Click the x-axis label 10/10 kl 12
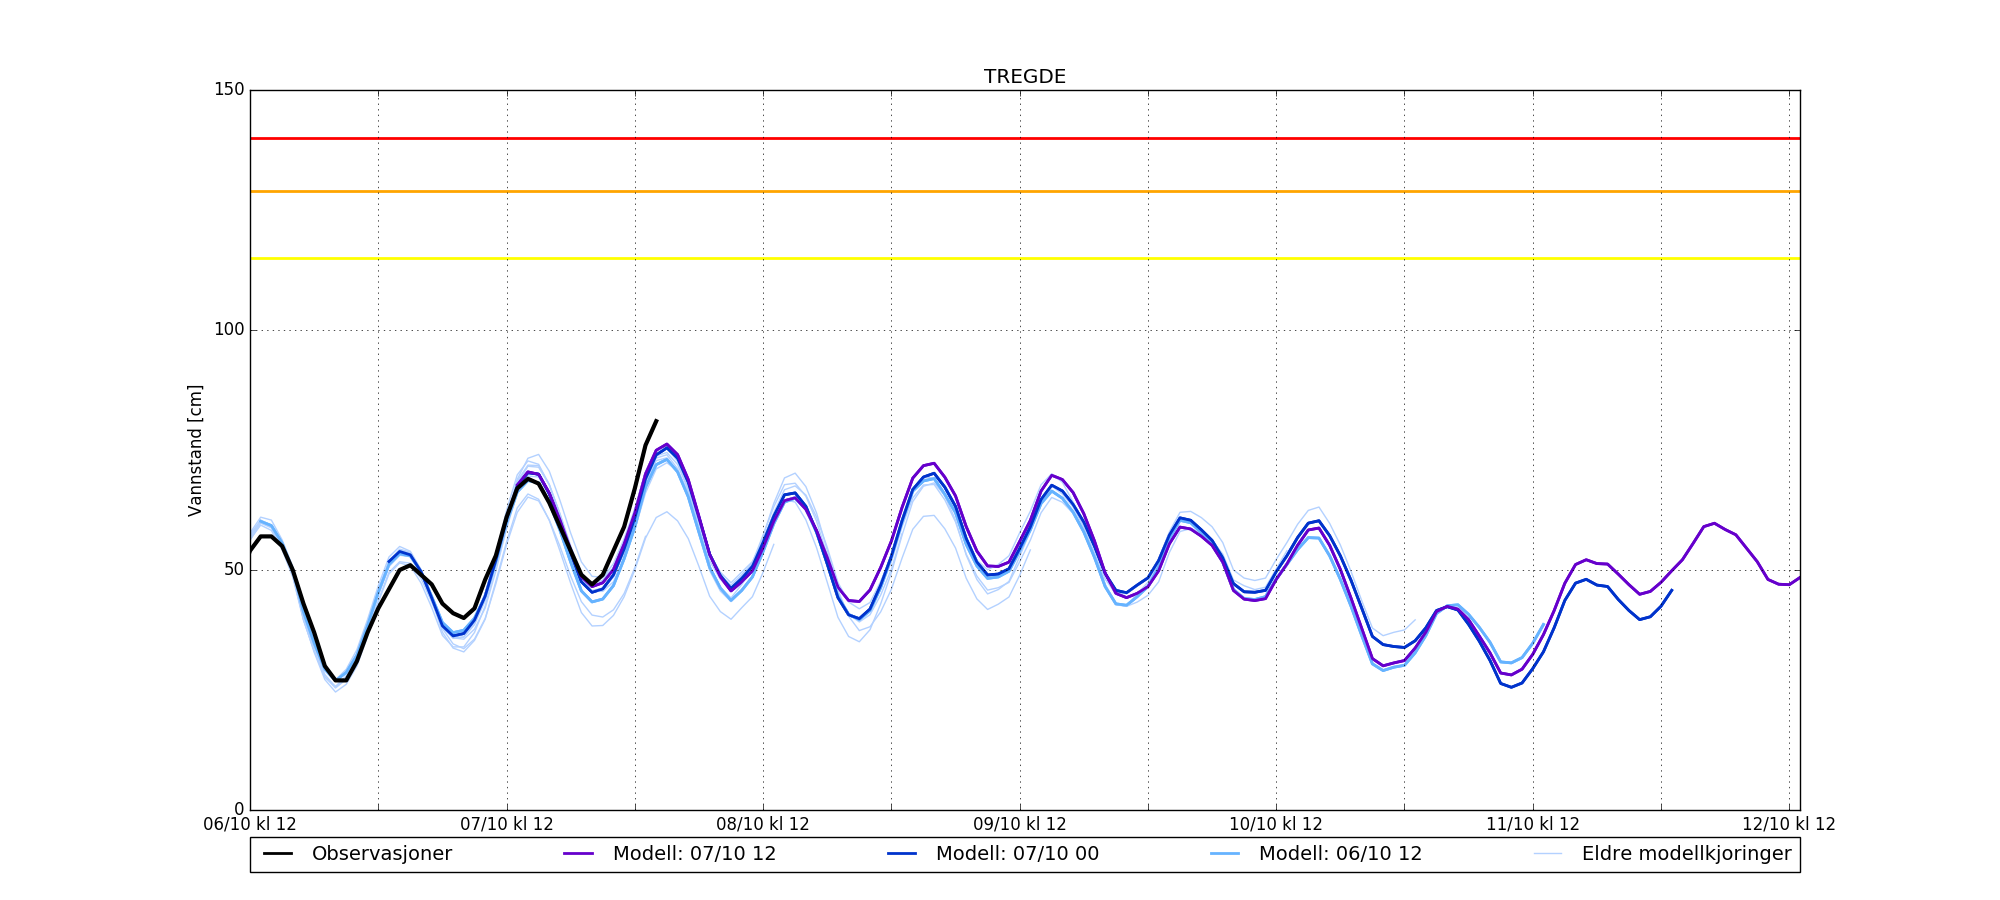 pyautogui.click(x=1276, y=824)
